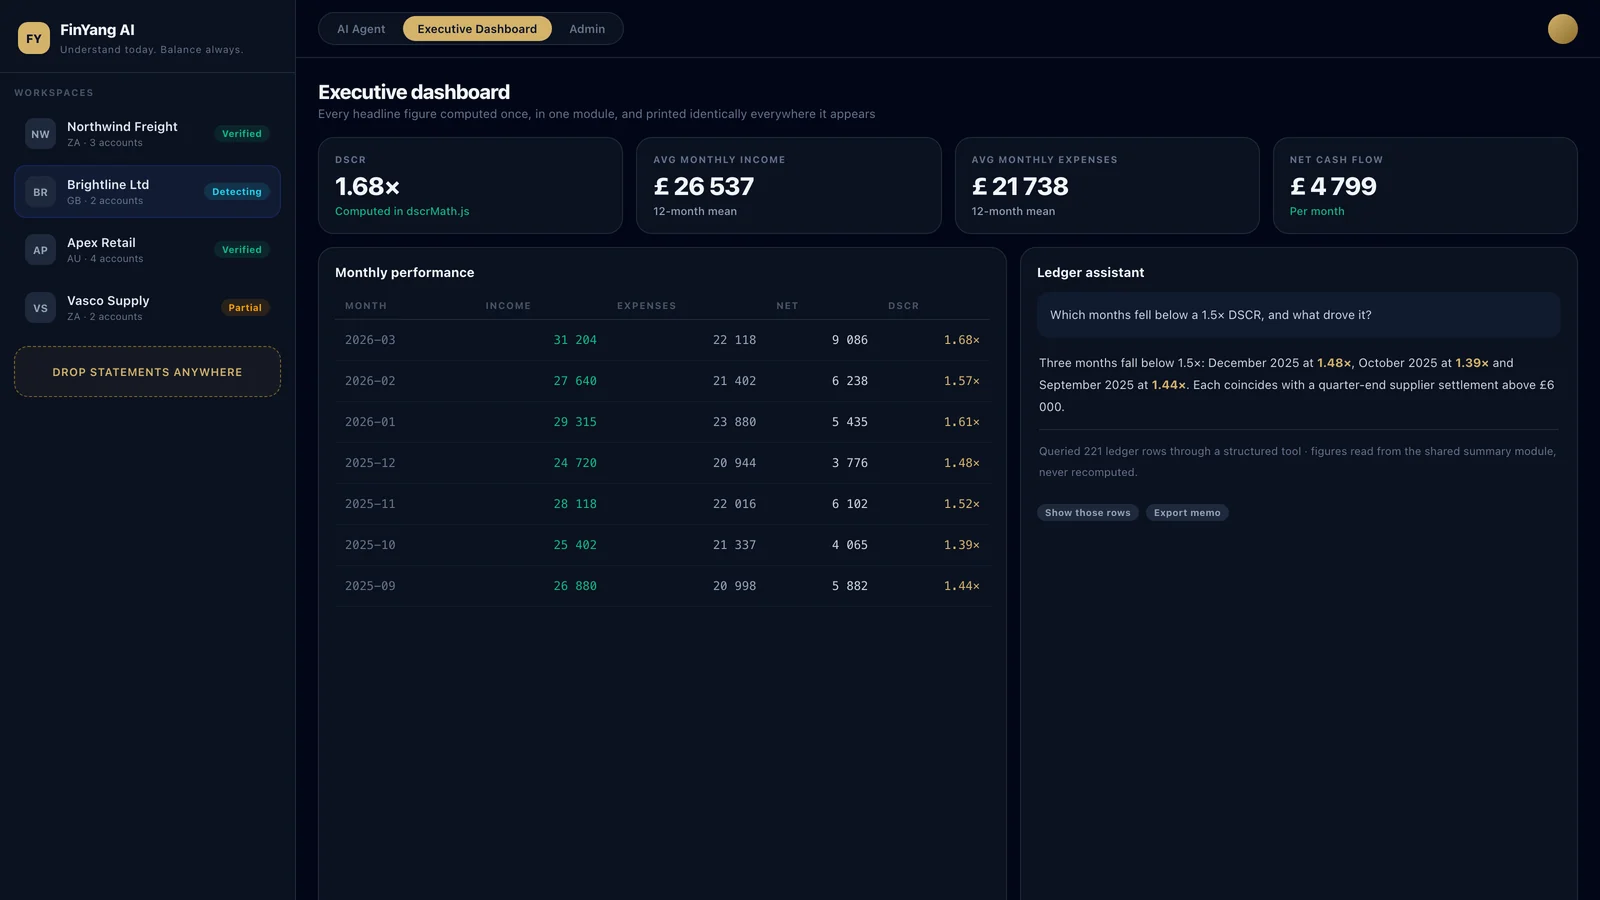Click the BR workspace badge icon
The height and width of the screenshot is (900, 1600).
(x=40, y=192)
